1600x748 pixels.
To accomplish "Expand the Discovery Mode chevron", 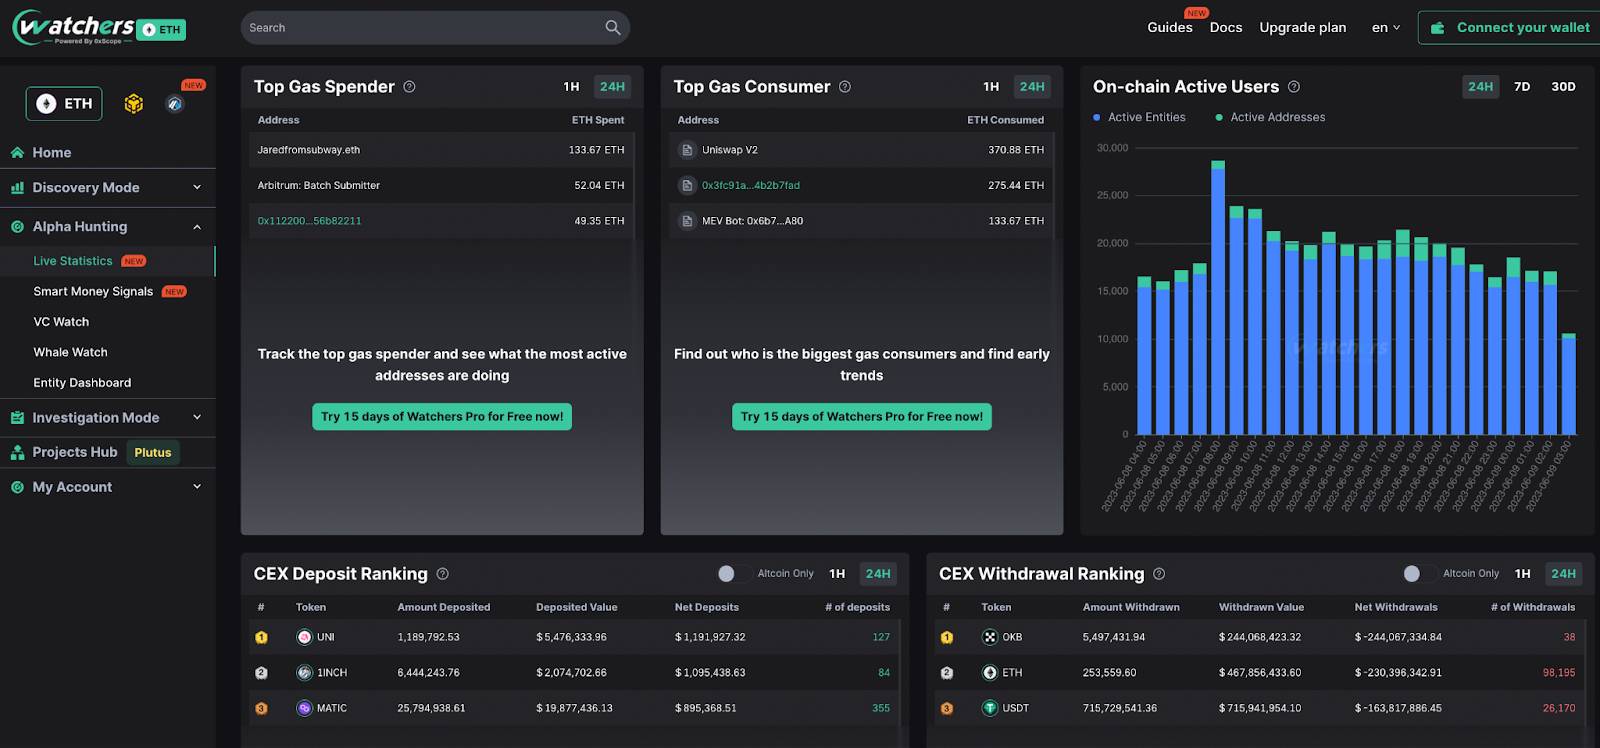I will coord(197,187).
